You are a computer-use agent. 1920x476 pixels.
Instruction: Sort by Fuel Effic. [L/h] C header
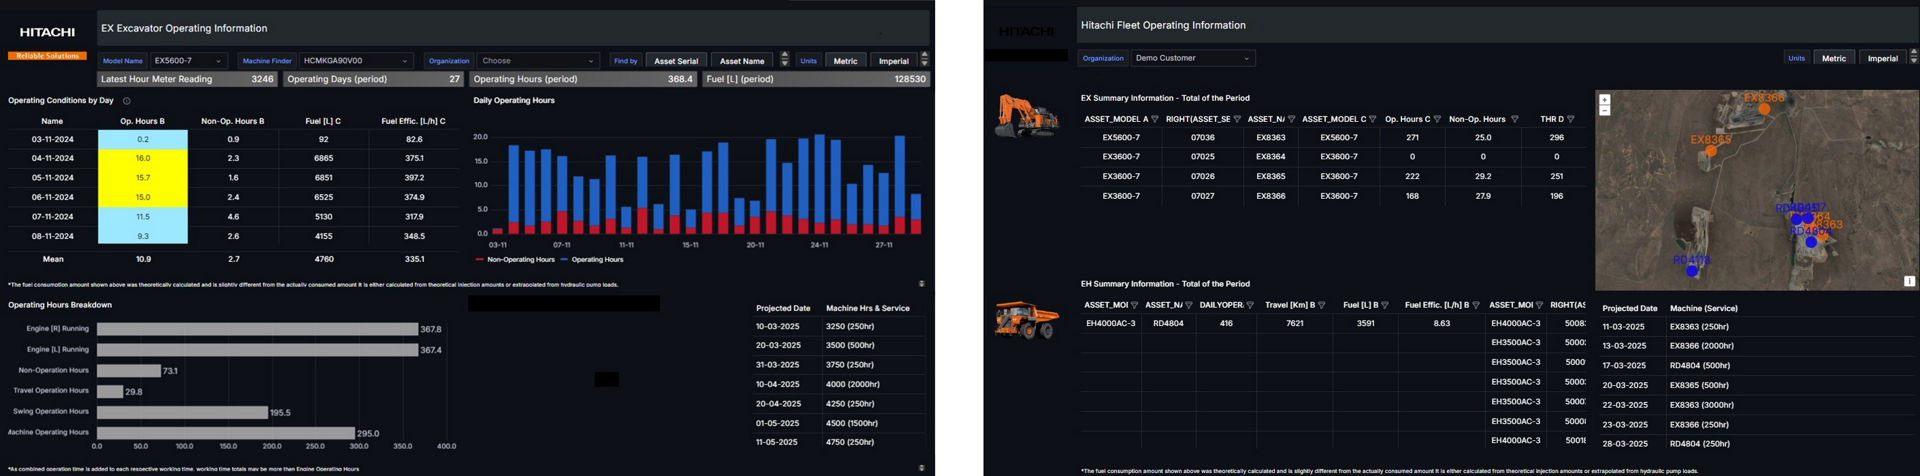413,121
